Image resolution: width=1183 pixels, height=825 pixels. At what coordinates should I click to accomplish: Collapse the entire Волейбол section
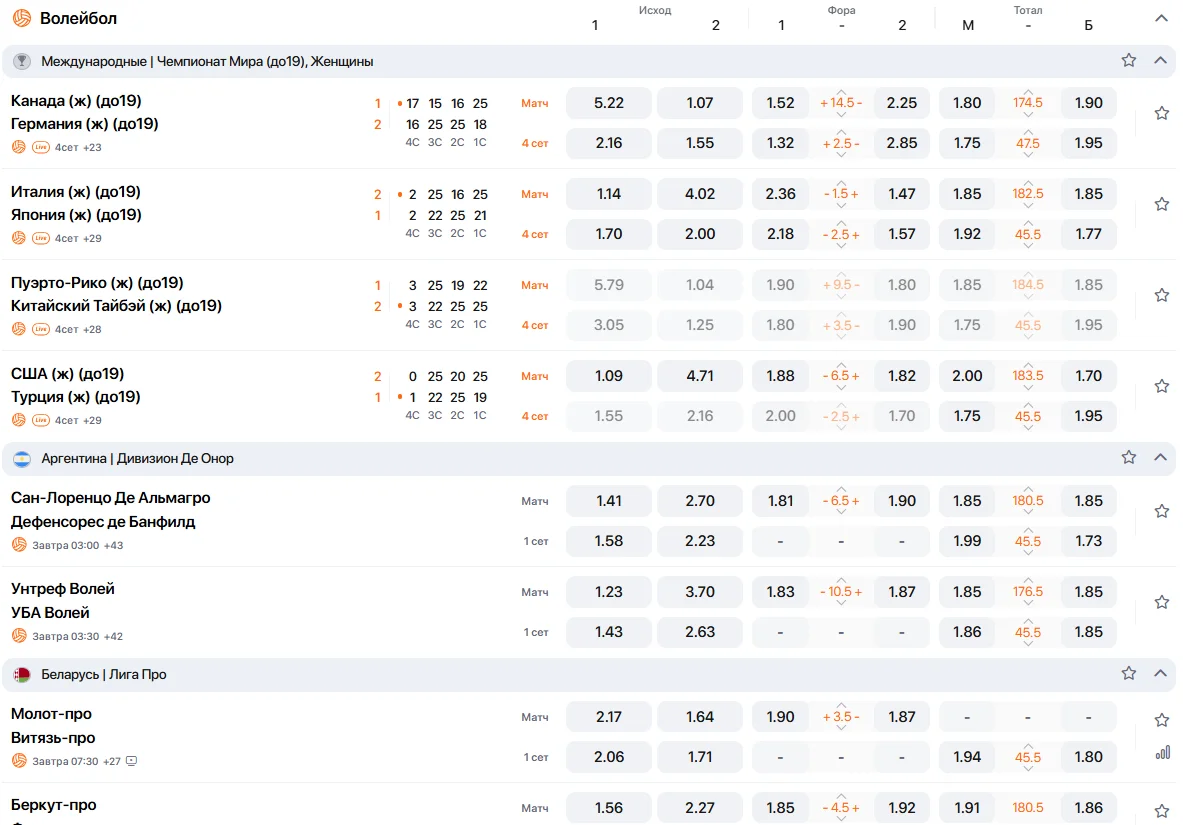(1161, 18)
